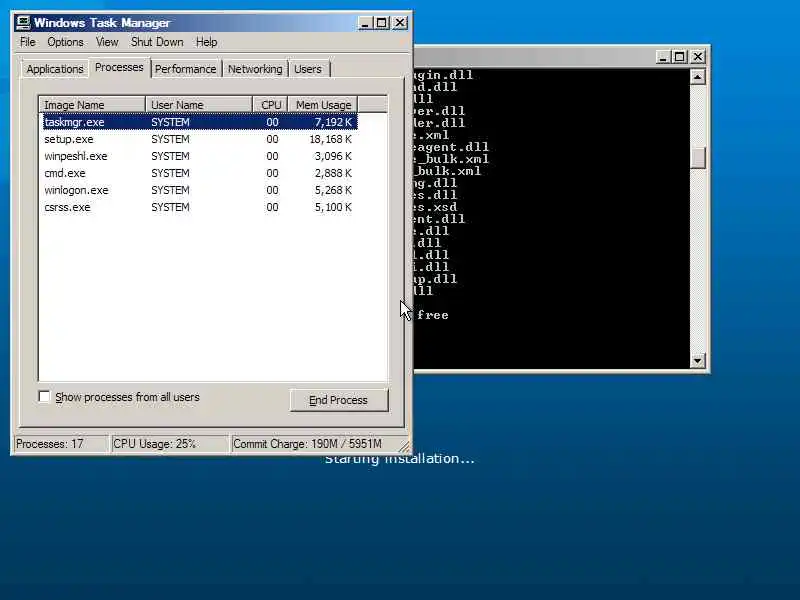Screen dimensions: 800x600
Task: Select the winpeshl.exe process row
Action: click(199, 156)
